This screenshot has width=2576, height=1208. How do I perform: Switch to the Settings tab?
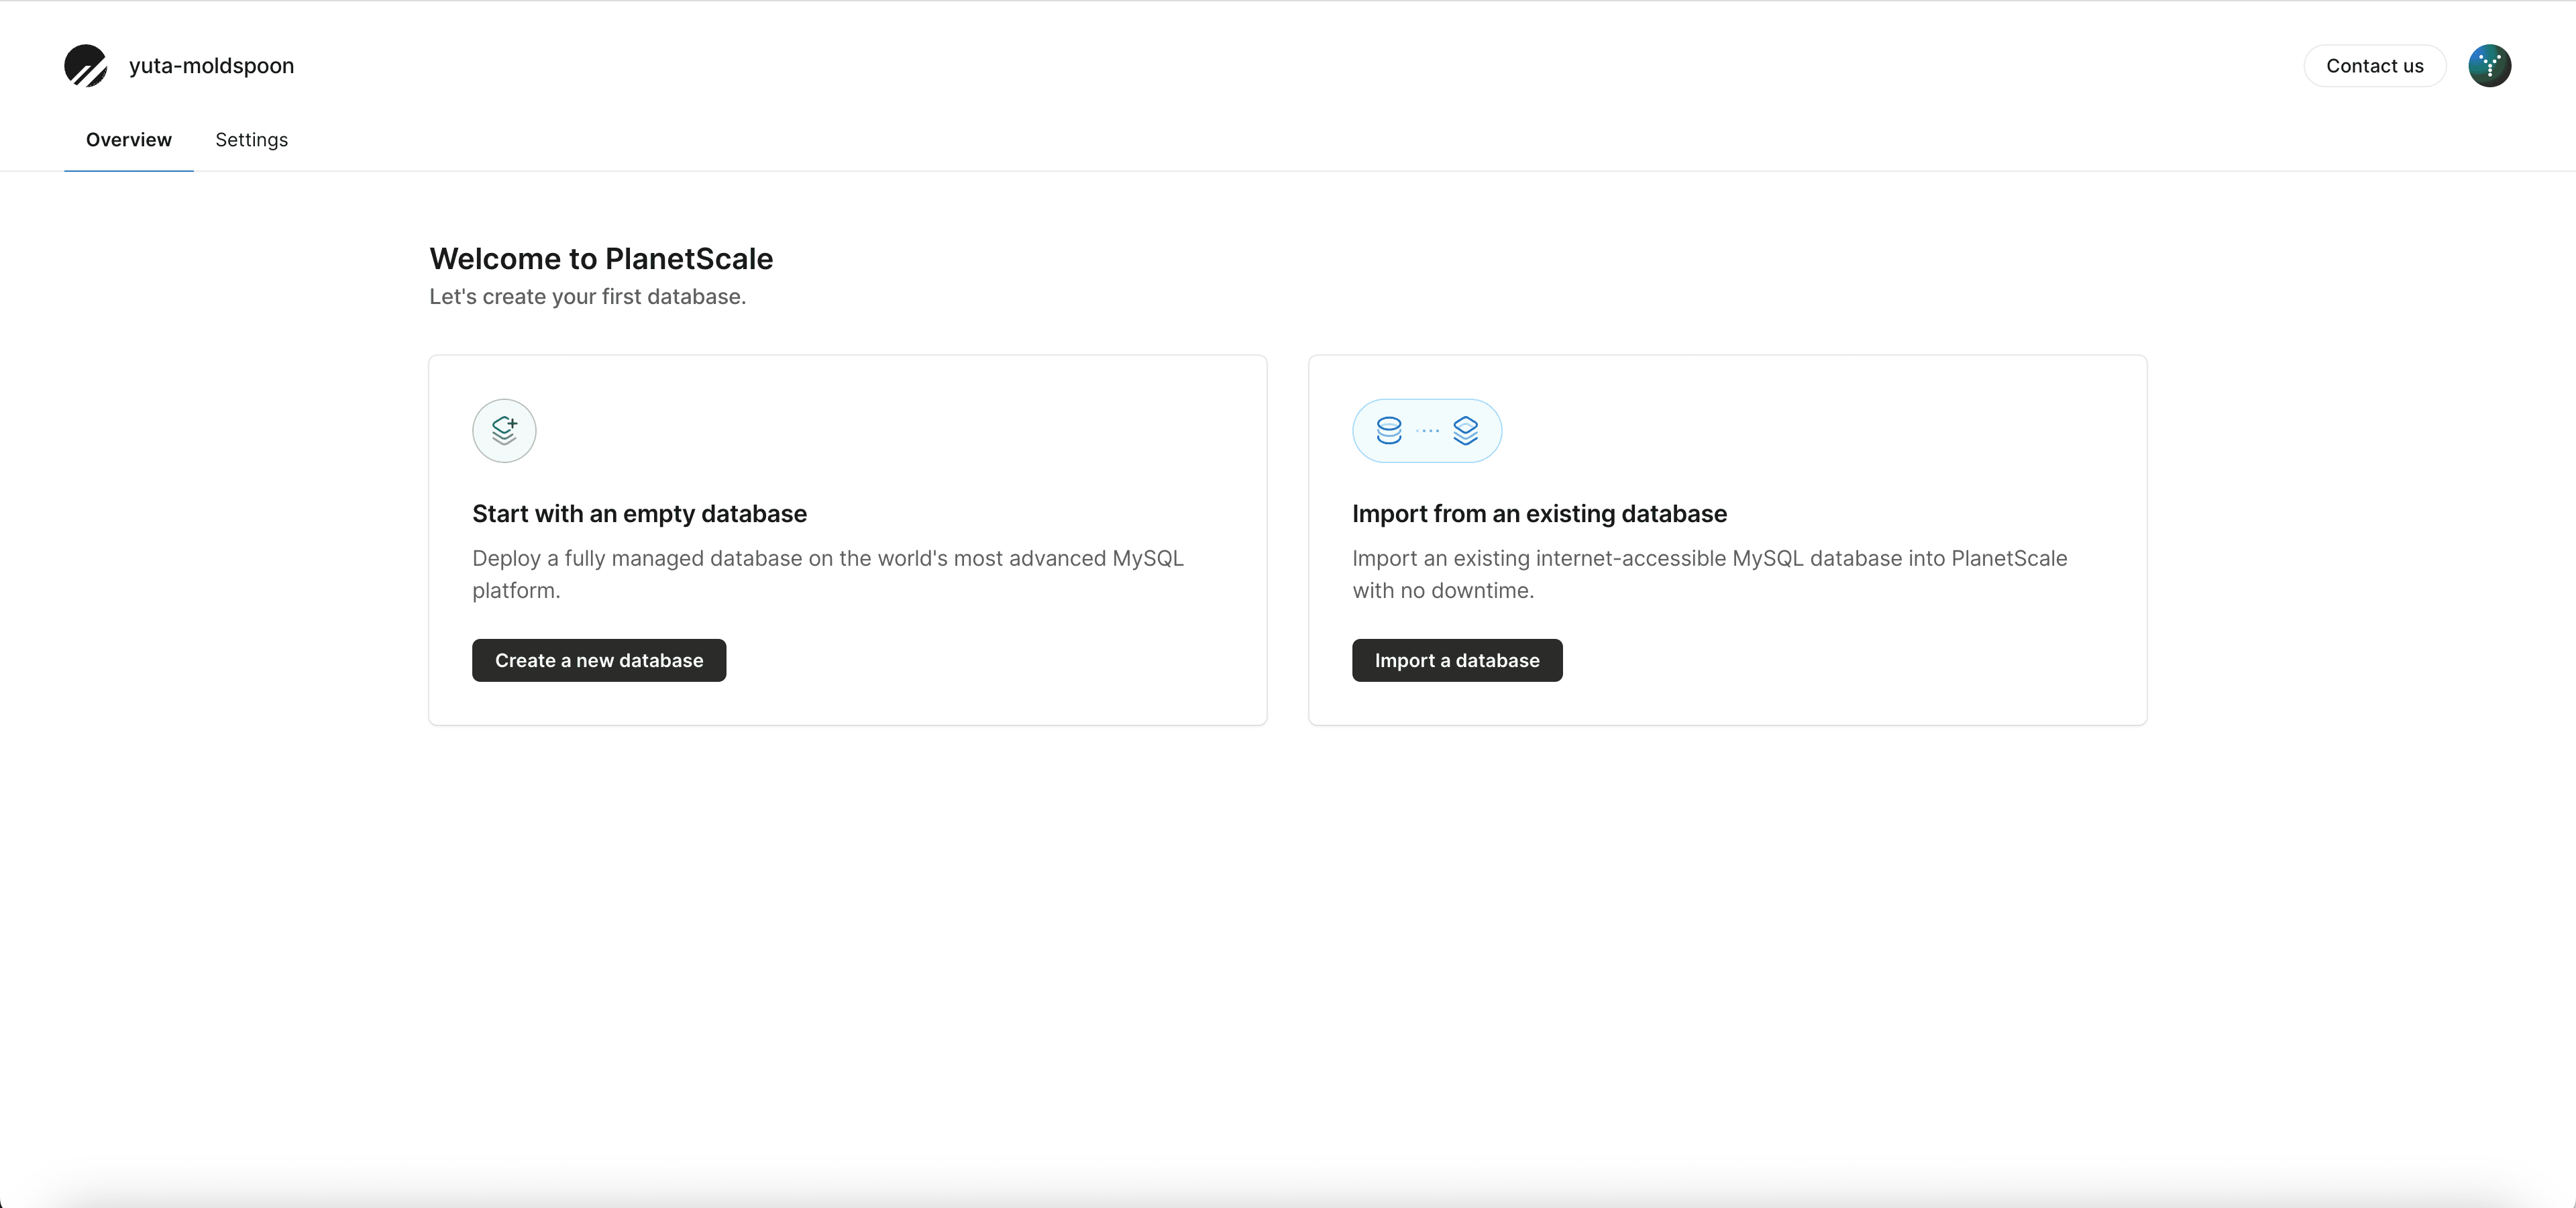click(x=252, y=140)
